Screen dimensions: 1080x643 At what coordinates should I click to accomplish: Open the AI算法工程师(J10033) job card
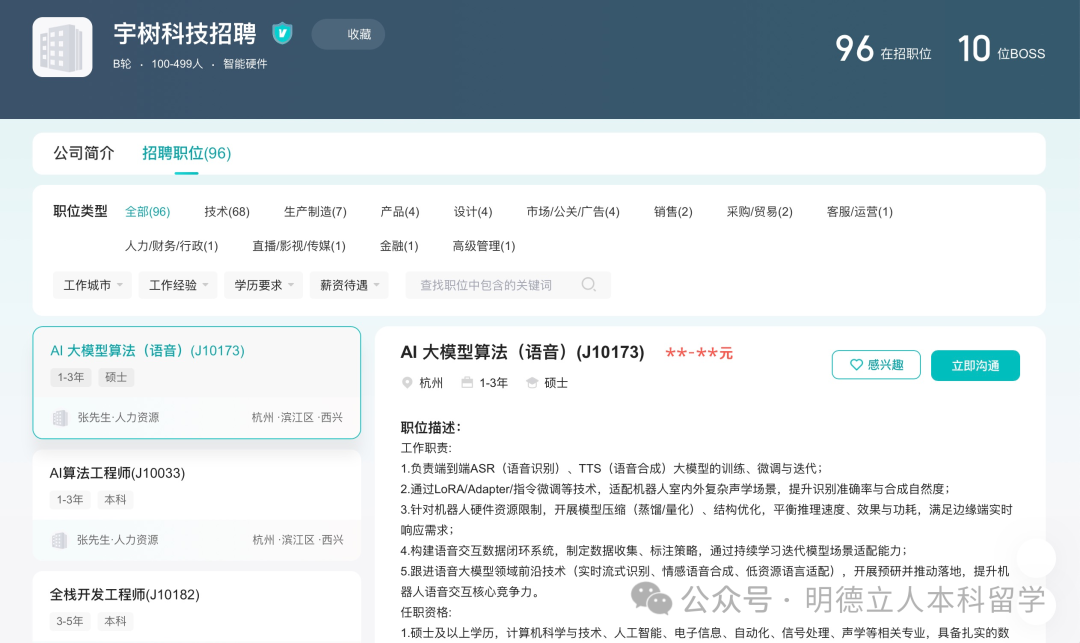pos(197,505)
